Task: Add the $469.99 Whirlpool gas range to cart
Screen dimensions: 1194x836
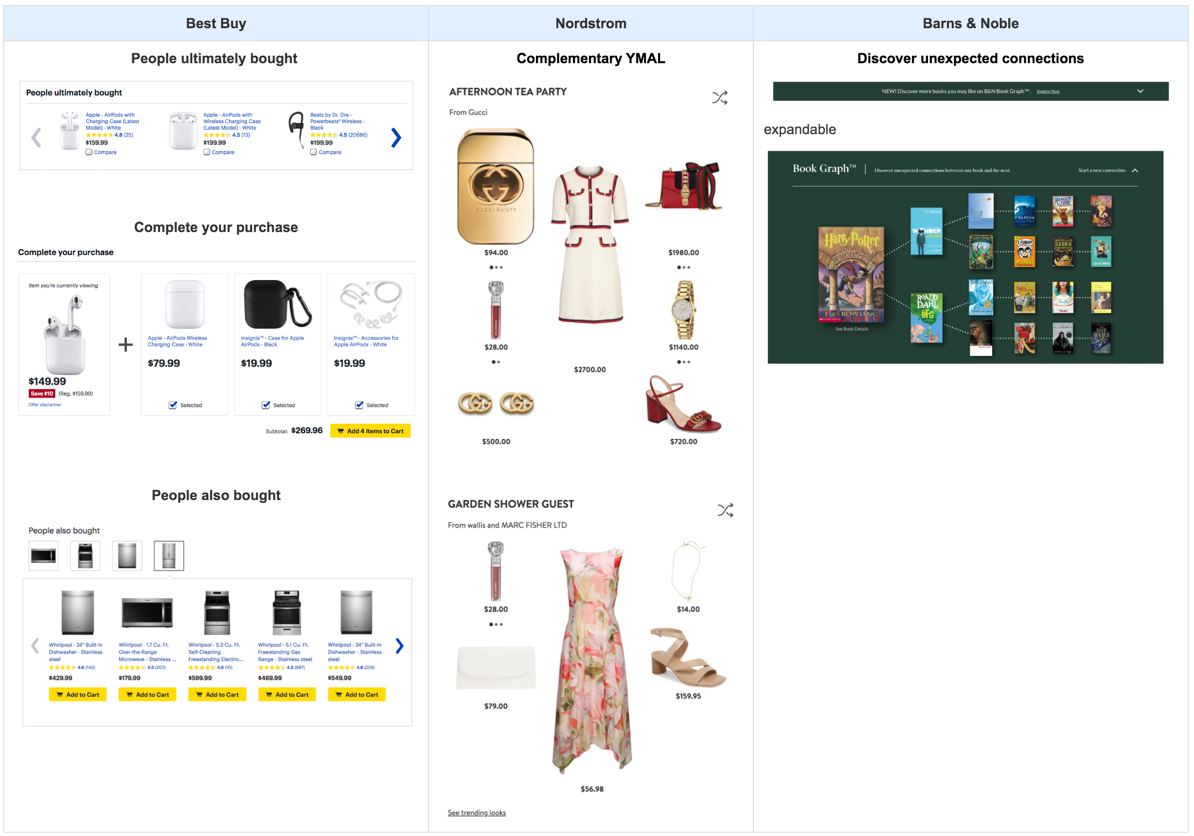Action: pos(287,694)
